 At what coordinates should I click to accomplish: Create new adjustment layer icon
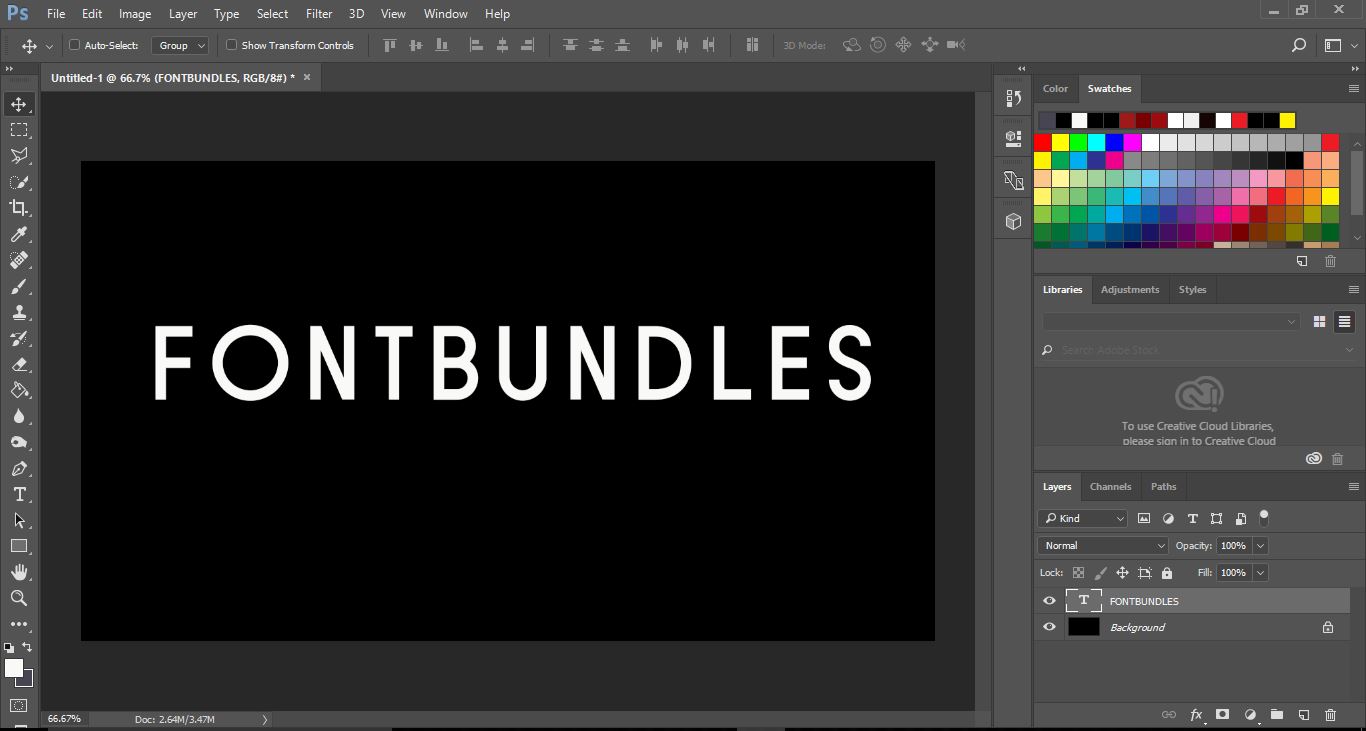point(1250,715)
